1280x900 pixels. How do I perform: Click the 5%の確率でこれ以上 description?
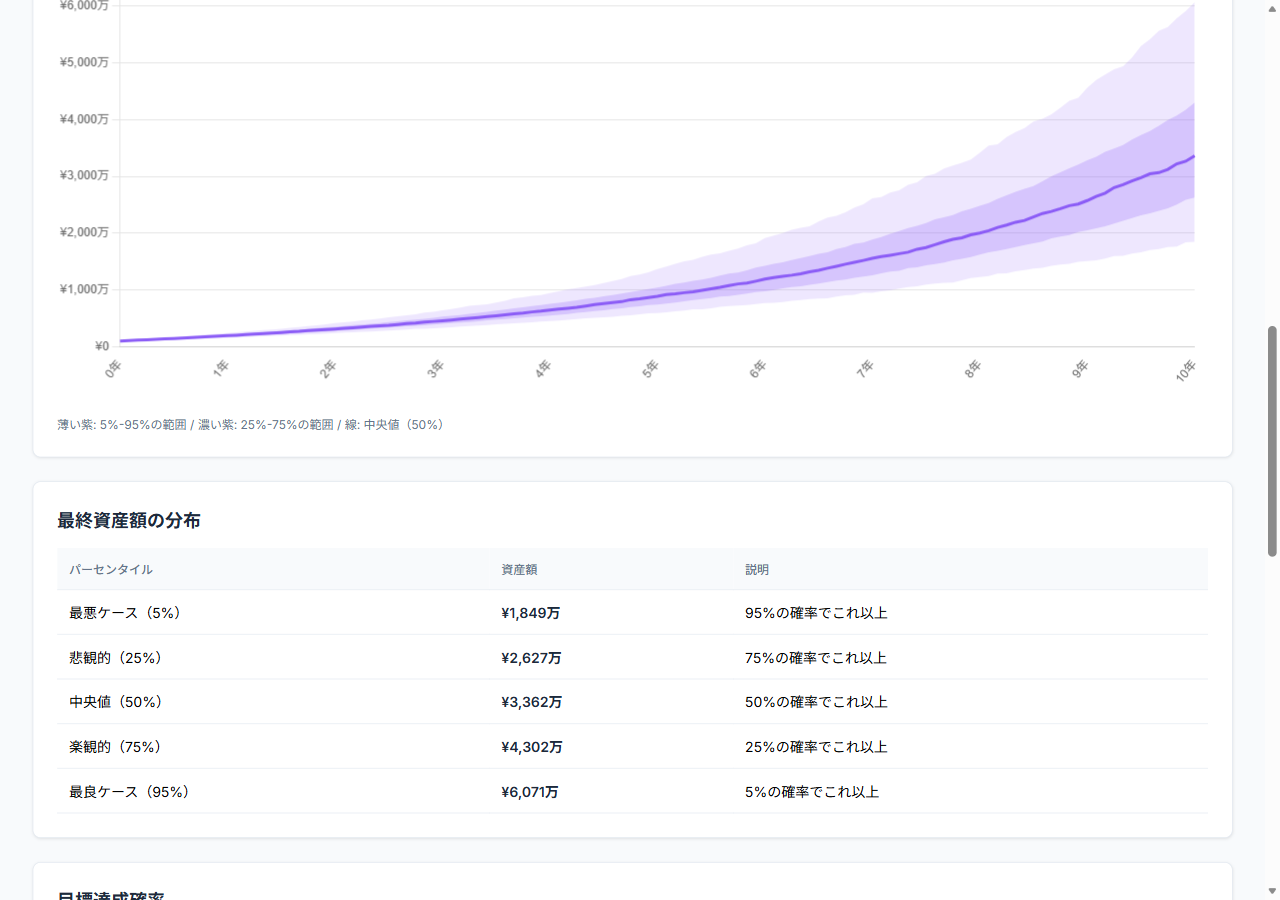click(811, 792)
